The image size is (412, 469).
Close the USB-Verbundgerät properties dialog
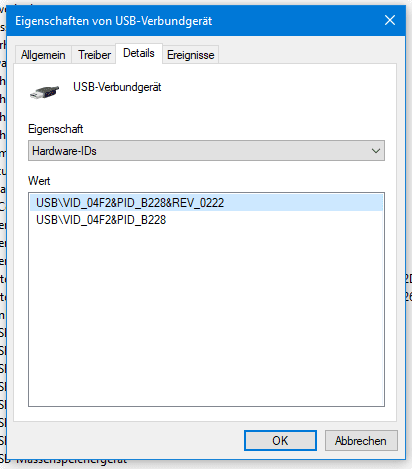pos(390,20)
